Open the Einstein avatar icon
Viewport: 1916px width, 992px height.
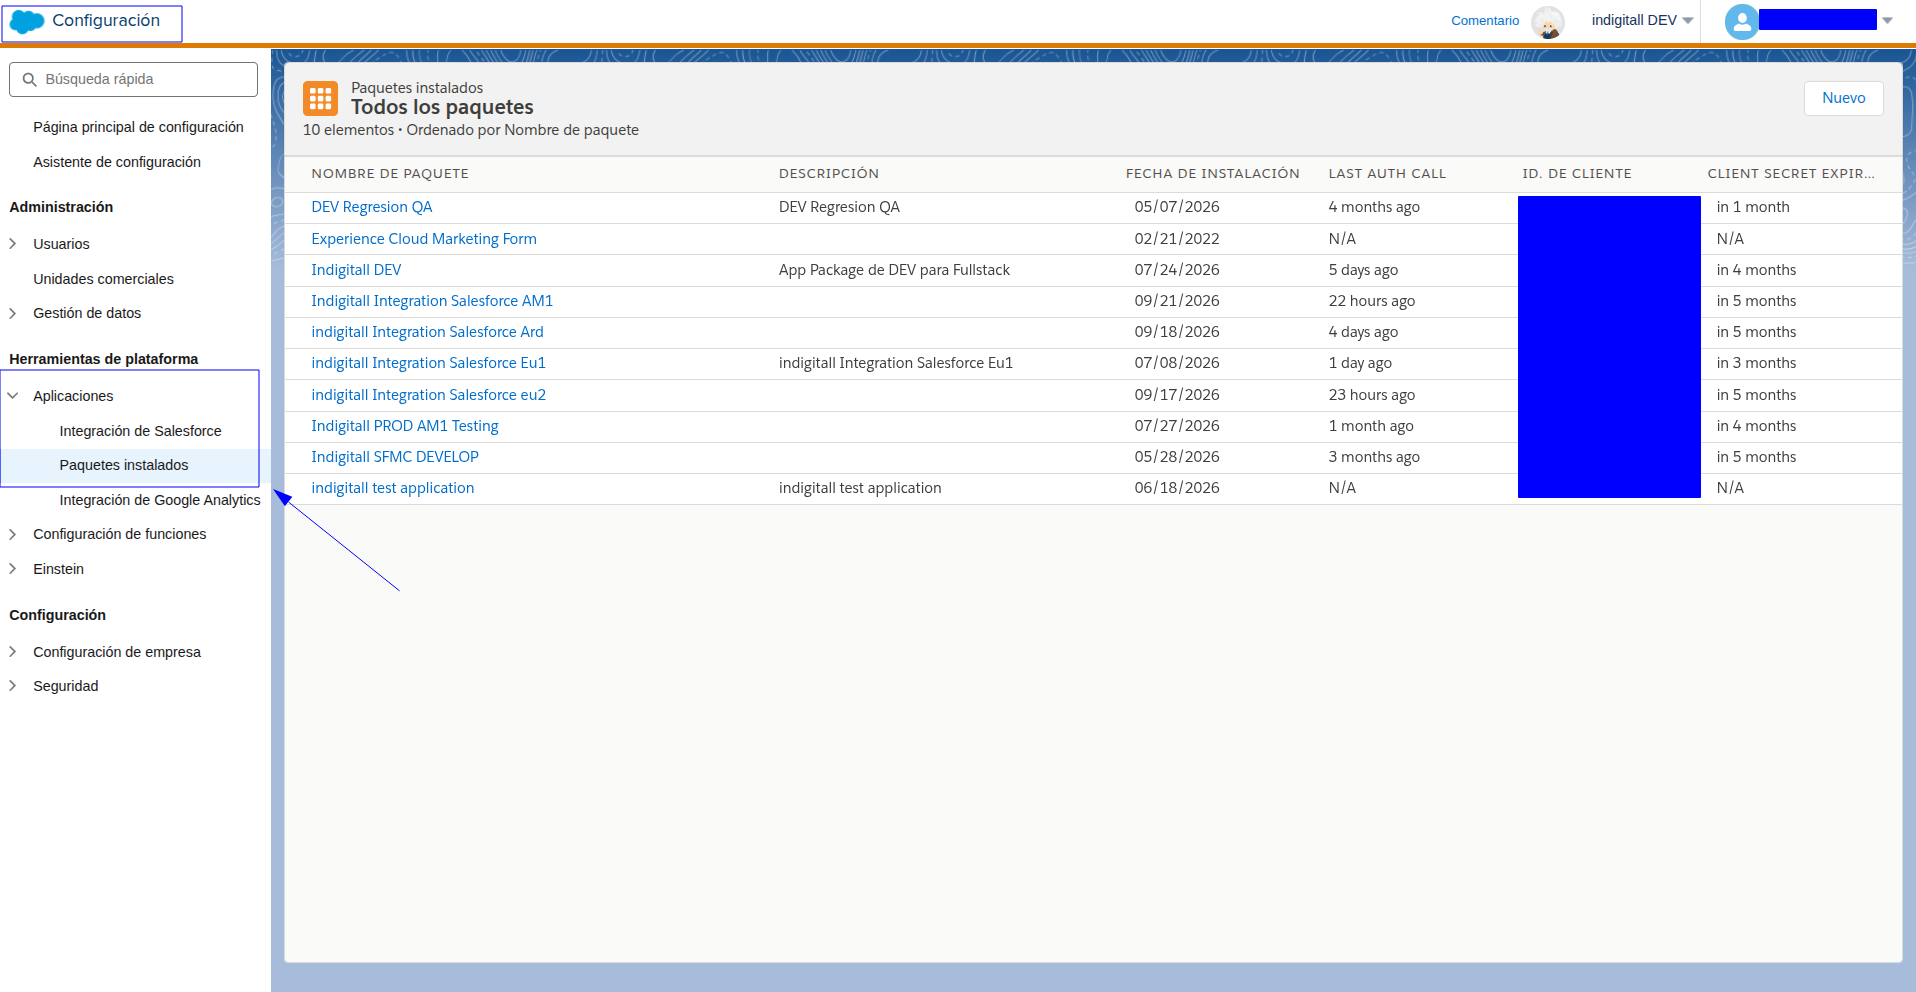(x=1548, y=21)
